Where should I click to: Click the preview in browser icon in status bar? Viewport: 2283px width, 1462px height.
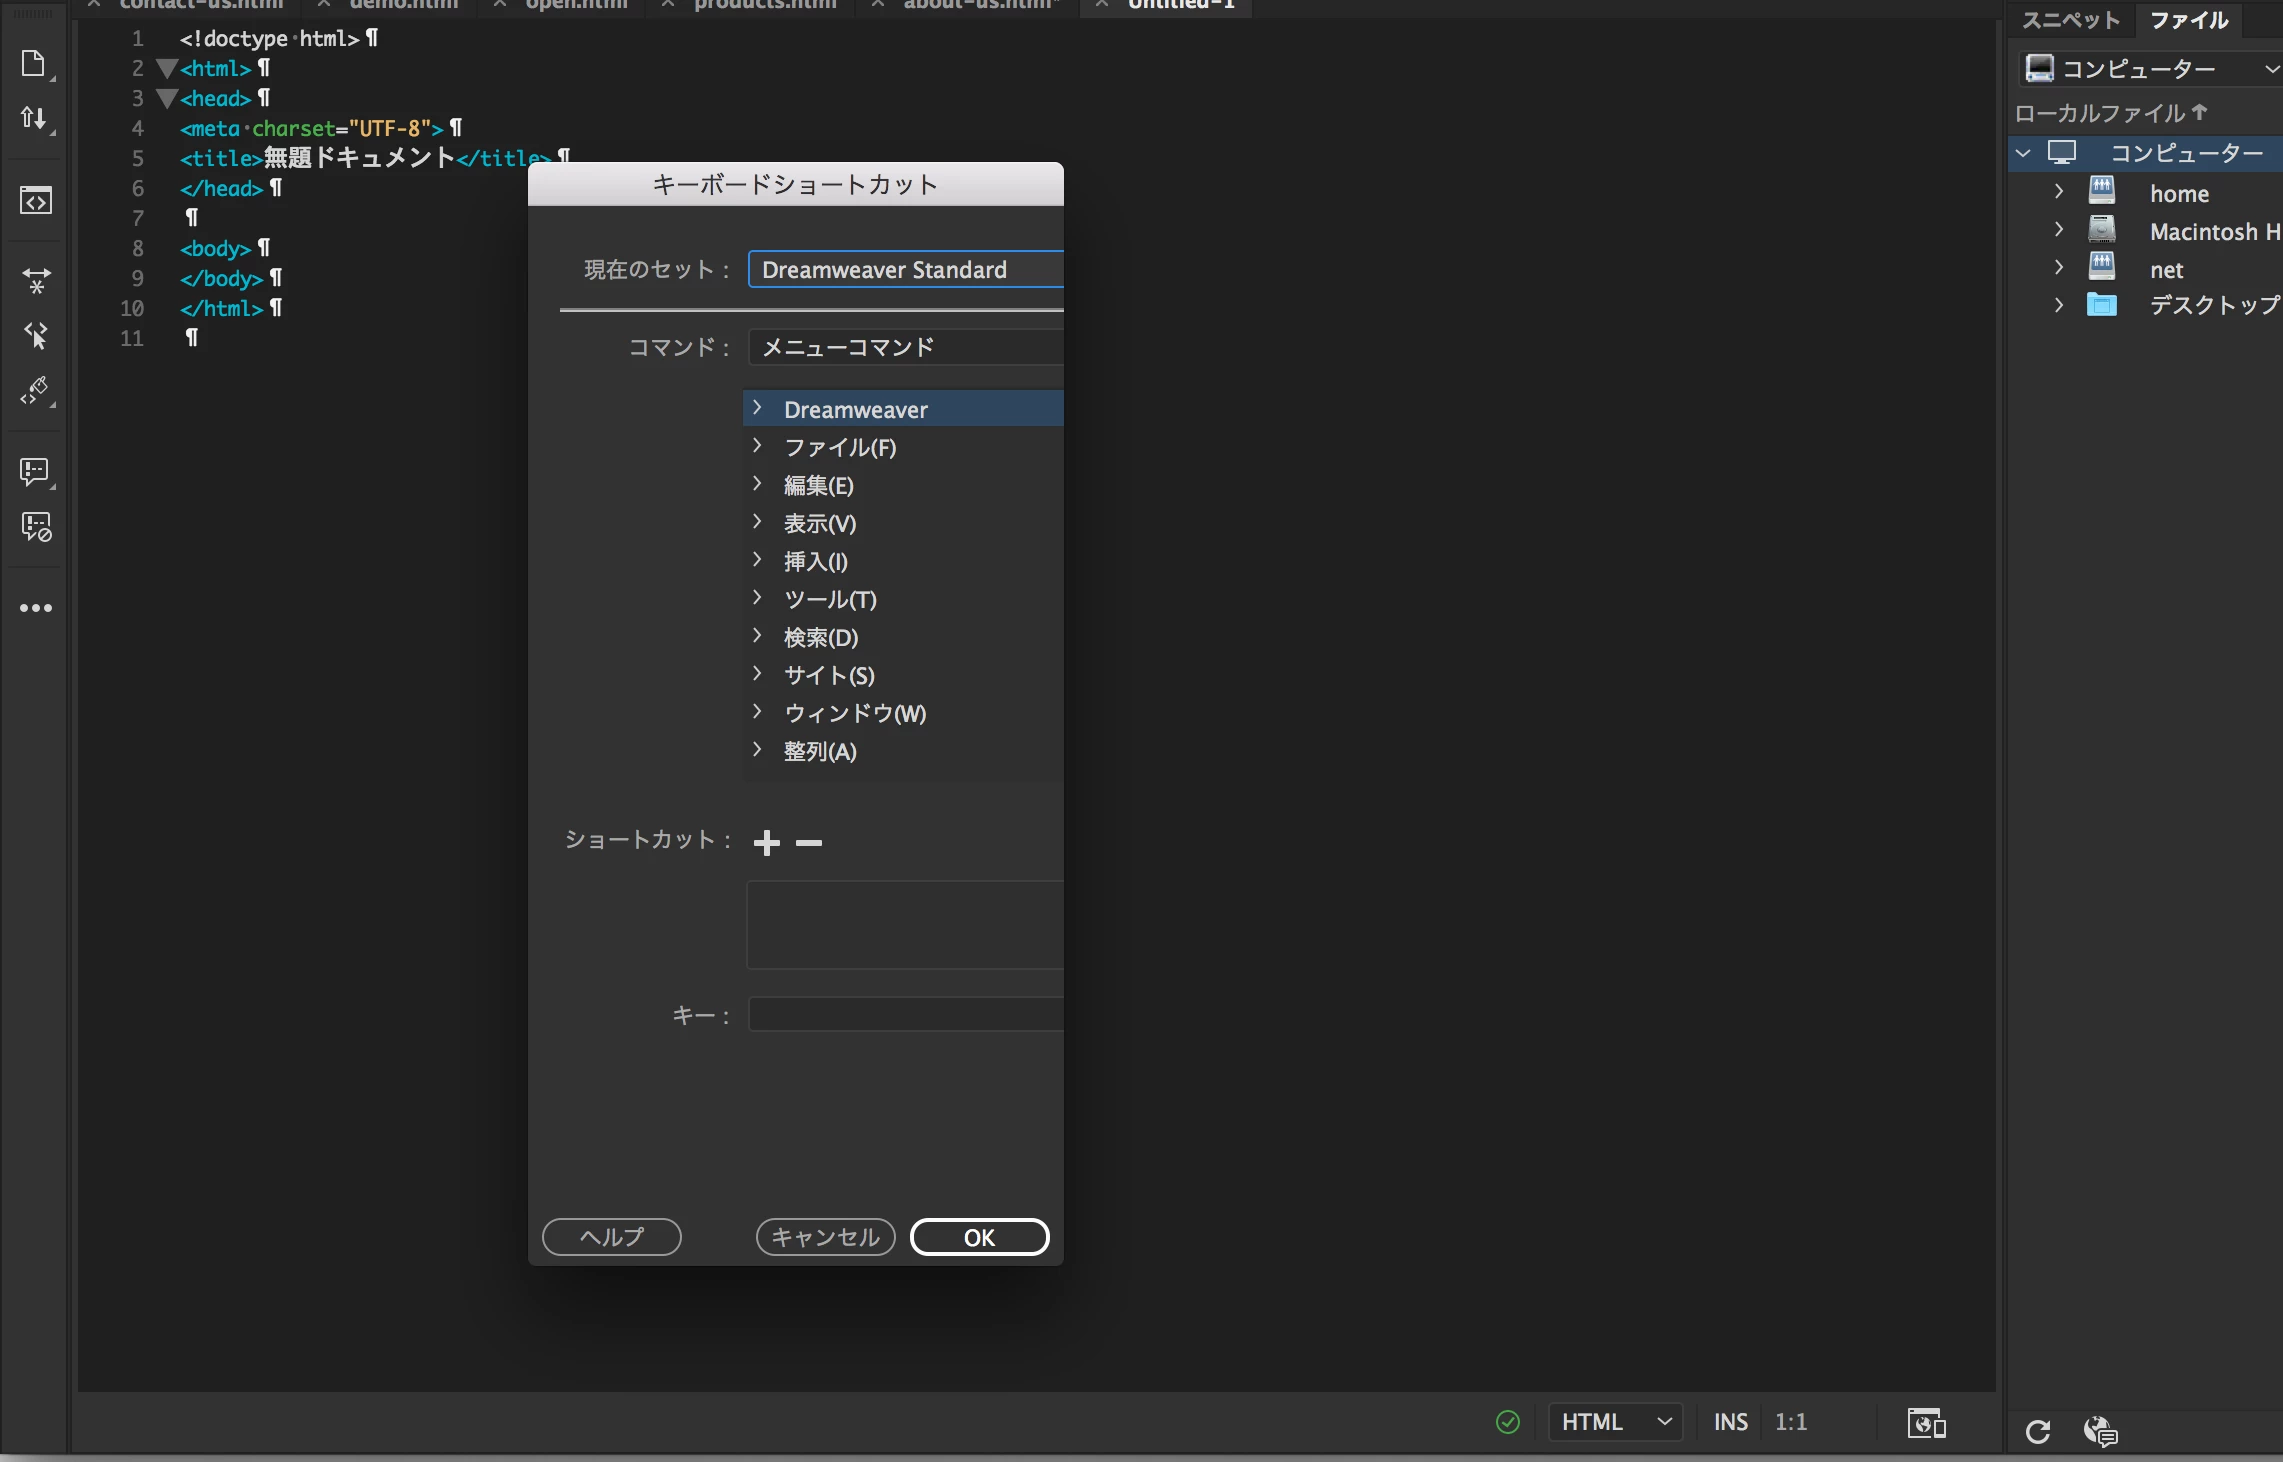[1926, 1422]
